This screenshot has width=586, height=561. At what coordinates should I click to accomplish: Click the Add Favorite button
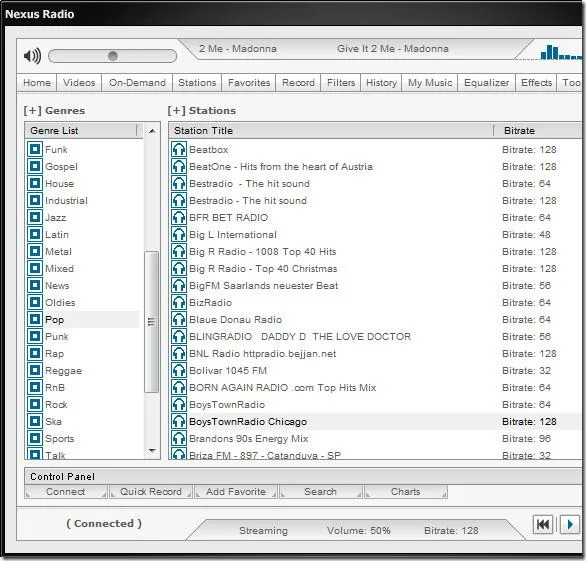click(236, 492)
